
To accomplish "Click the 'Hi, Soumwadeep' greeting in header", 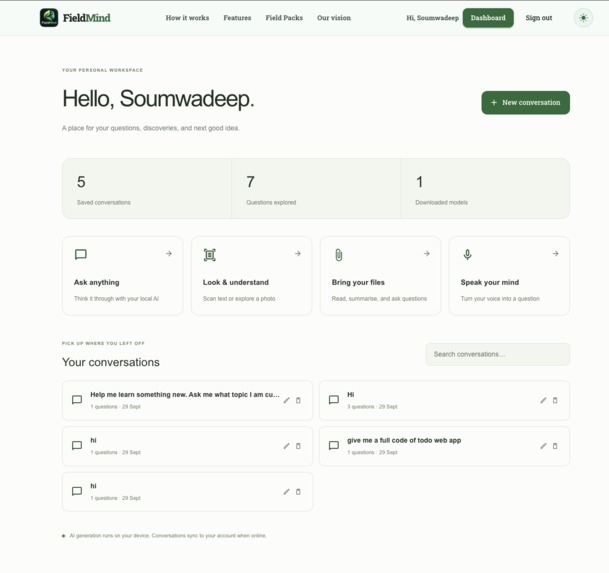I will point(433,18).
